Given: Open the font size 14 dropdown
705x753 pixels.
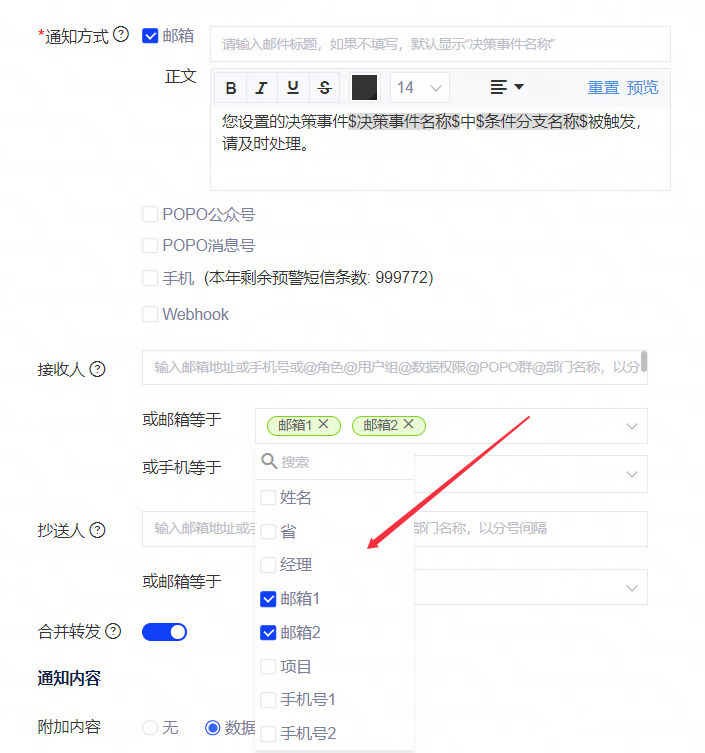Looking at the screenshot, I should [419, 87].
